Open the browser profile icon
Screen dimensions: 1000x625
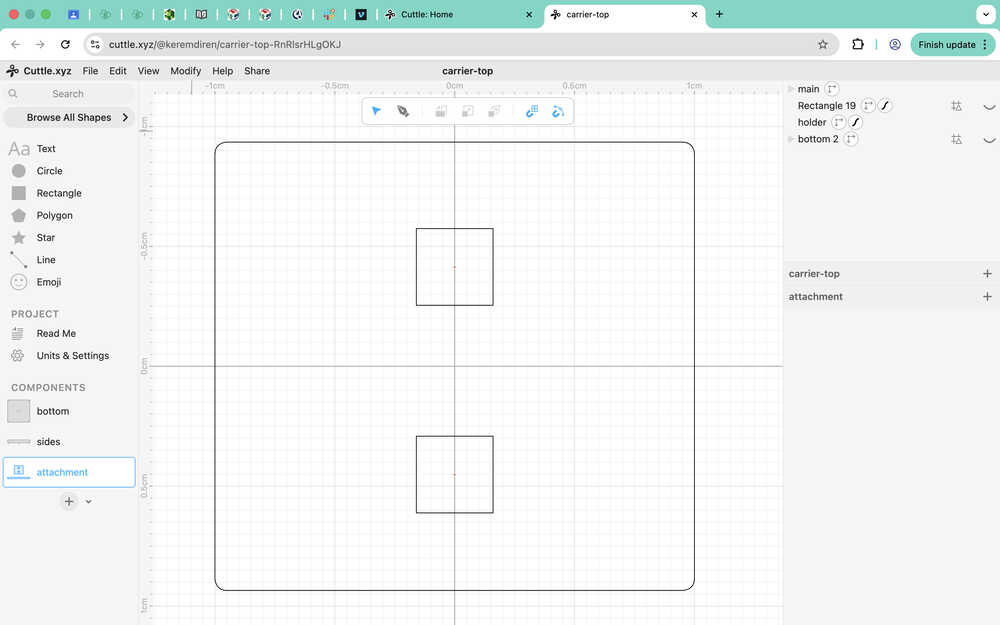(895, 44)
